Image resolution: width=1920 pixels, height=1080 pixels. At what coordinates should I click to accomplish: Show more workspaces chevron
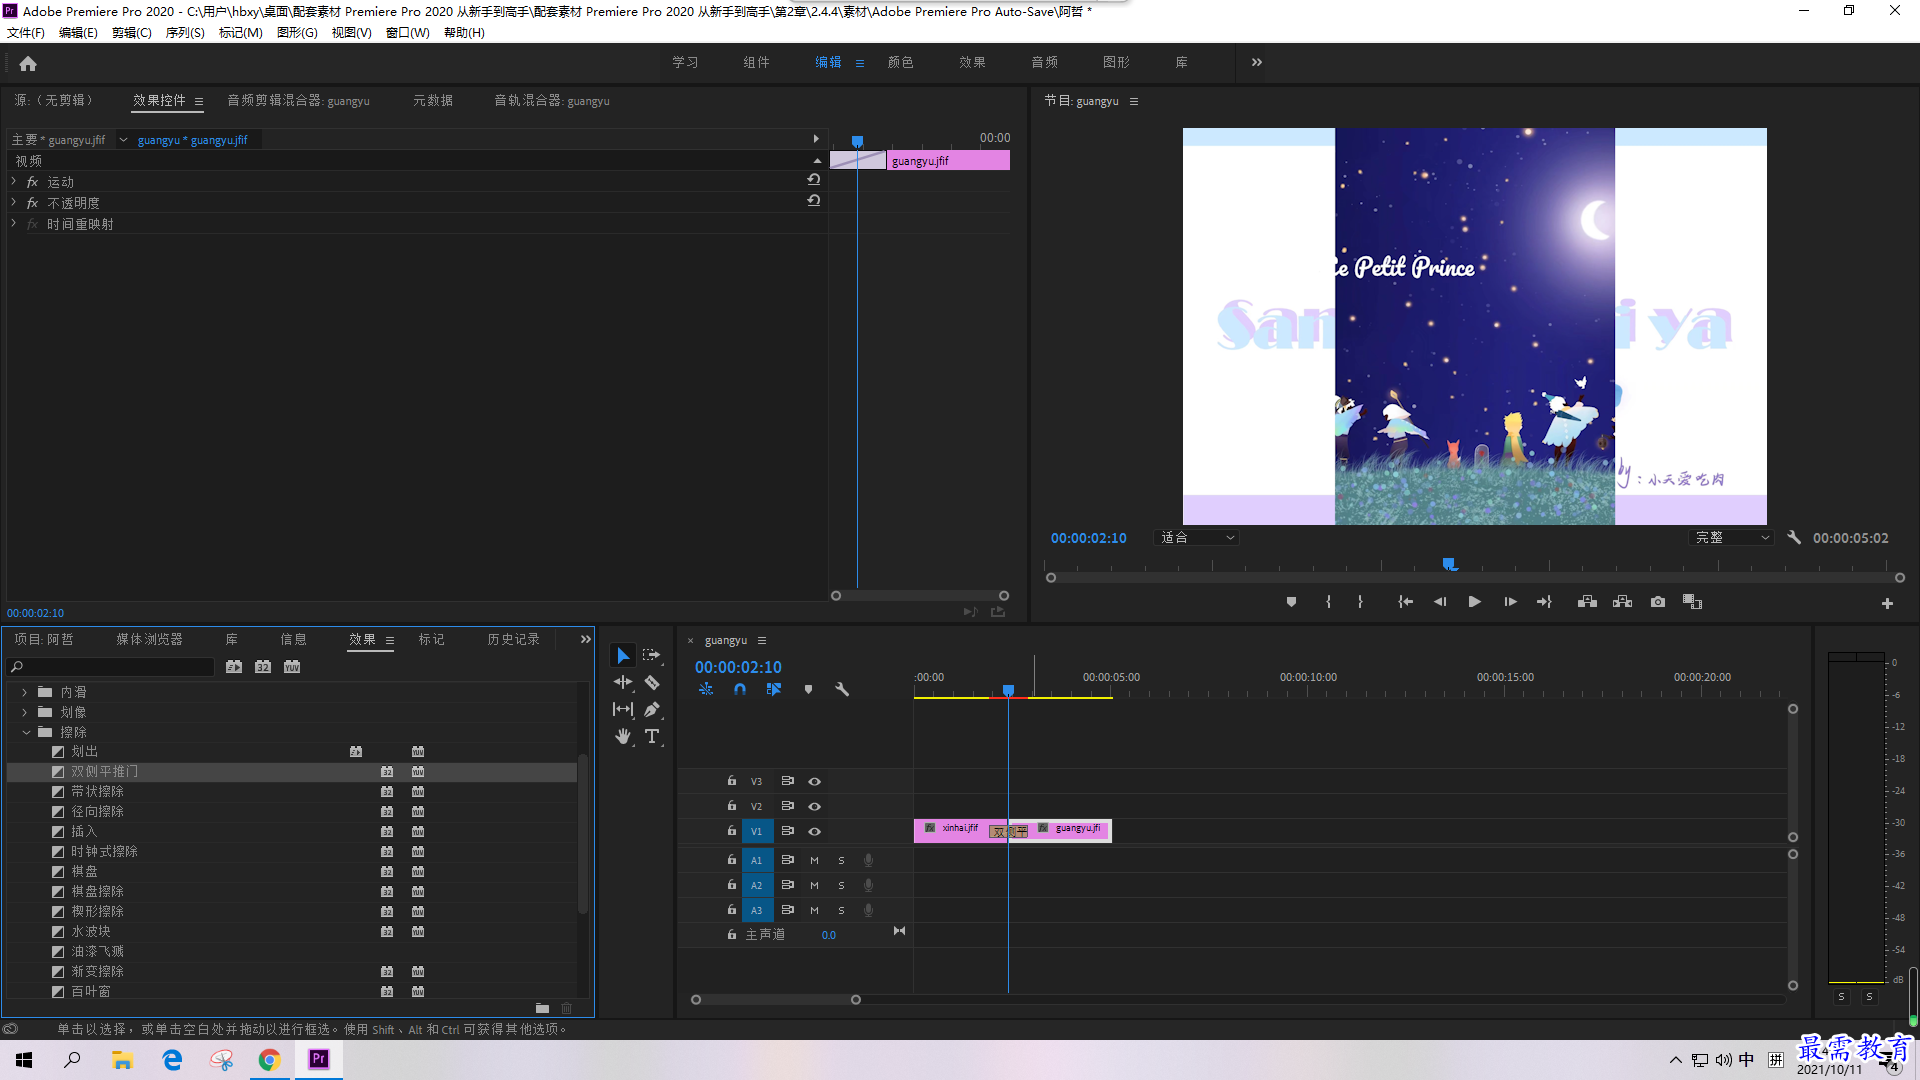point(1257,62)
